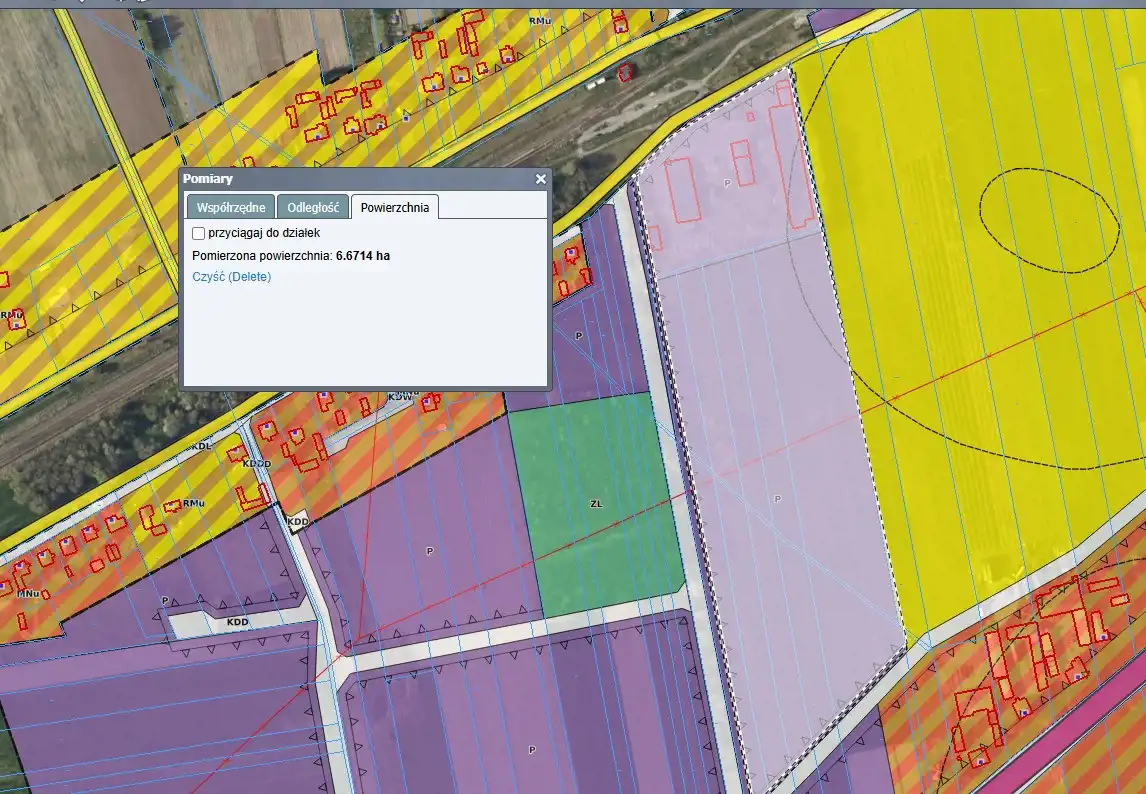Viewport: 1146px width, 794px height.
Task: Click the Czyść (Delete) link
Action: (231, 277)
